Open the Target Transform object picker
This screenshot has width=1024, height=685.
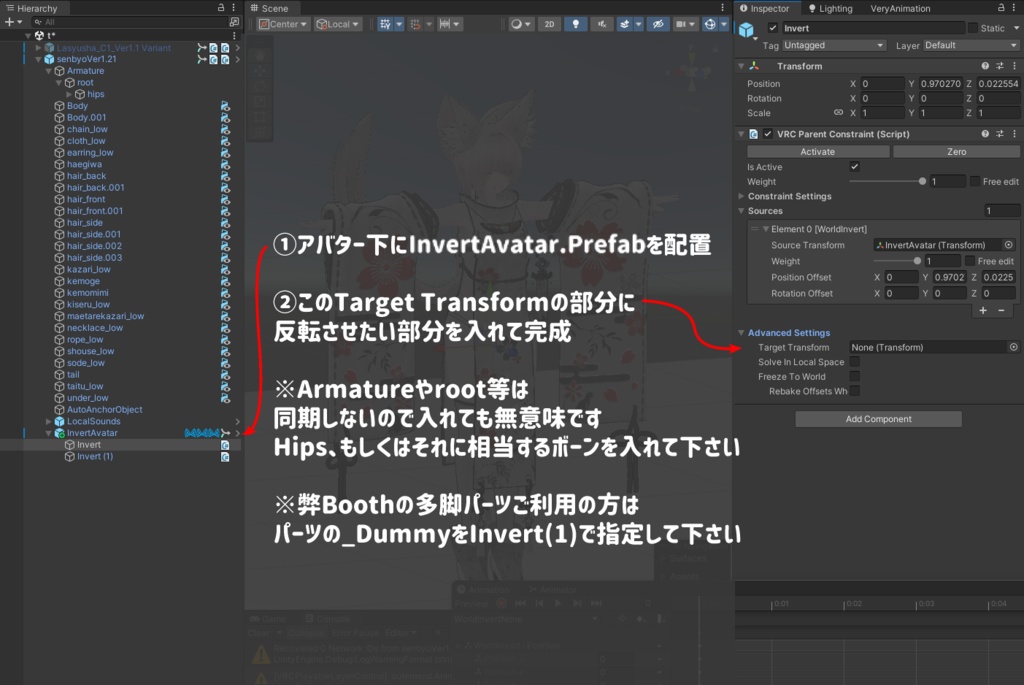[x=1012, y=347]
